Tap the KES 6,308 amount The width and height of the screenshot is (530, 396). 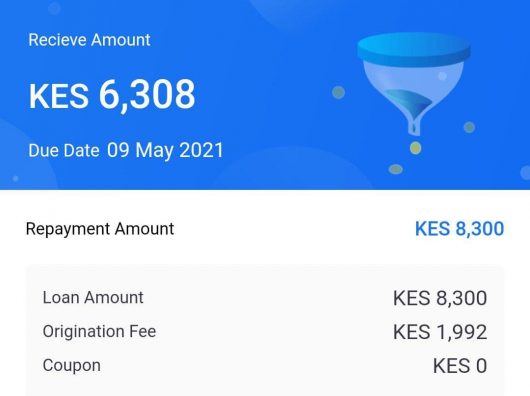point(112,94)
